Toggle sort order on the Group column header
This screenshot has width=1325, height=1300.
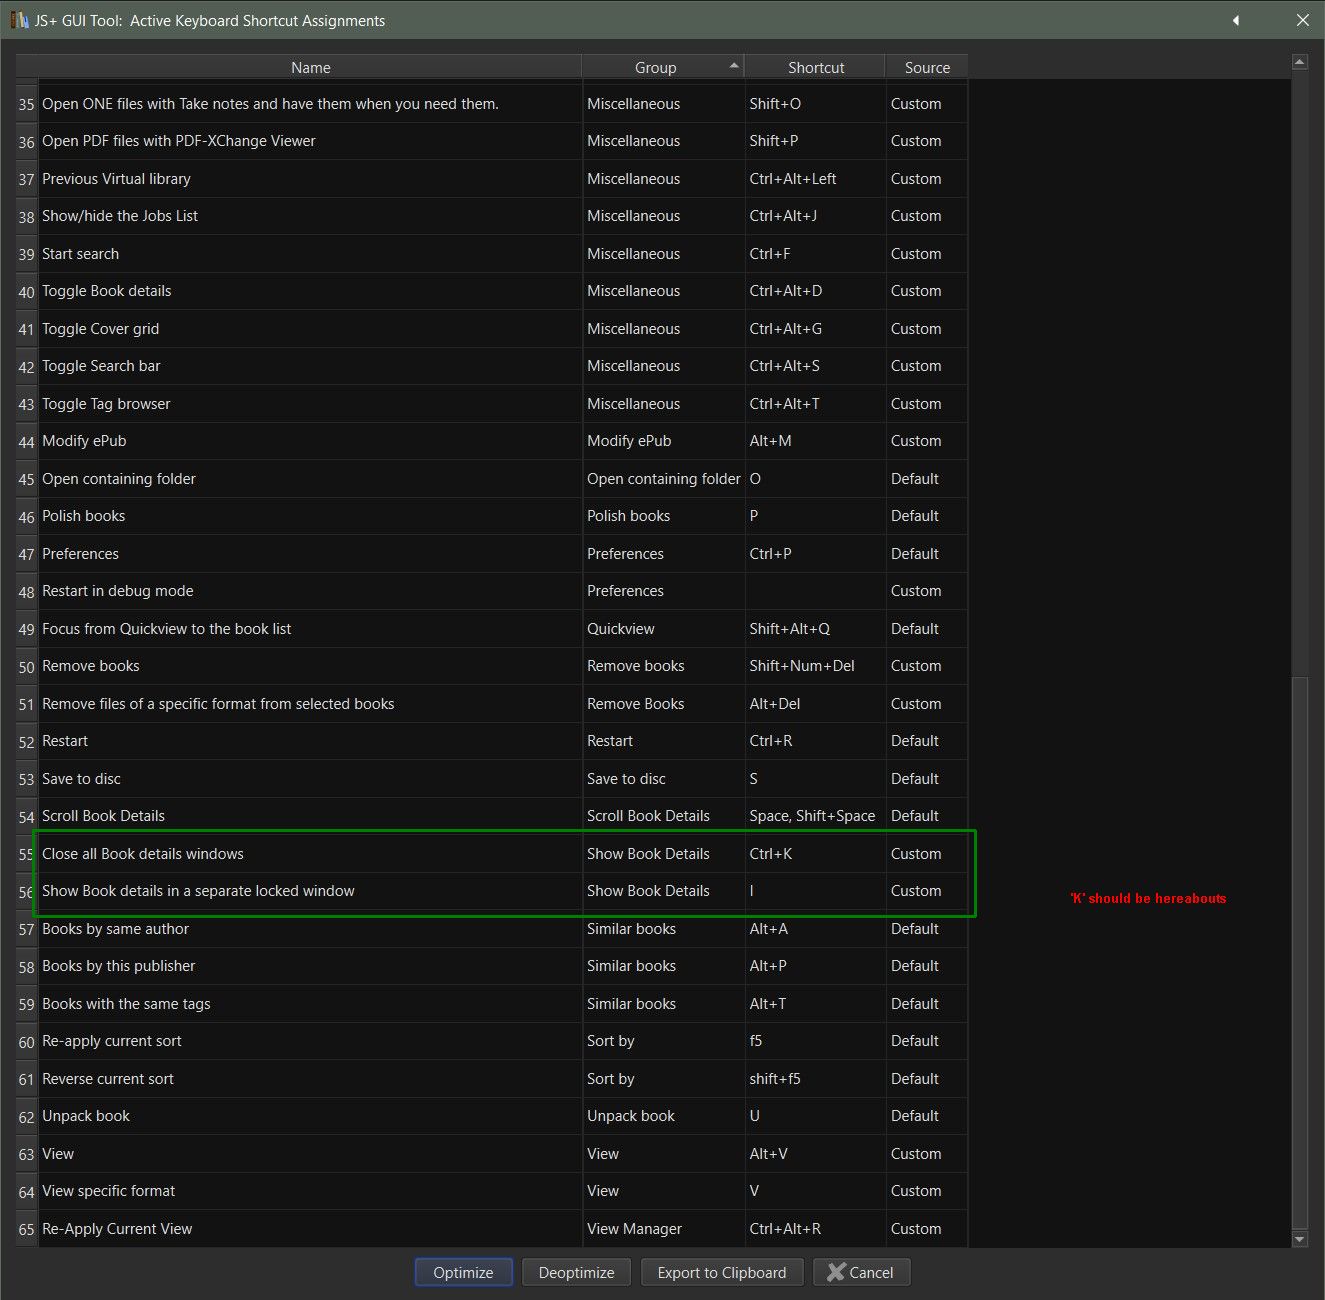click(663, 67)
